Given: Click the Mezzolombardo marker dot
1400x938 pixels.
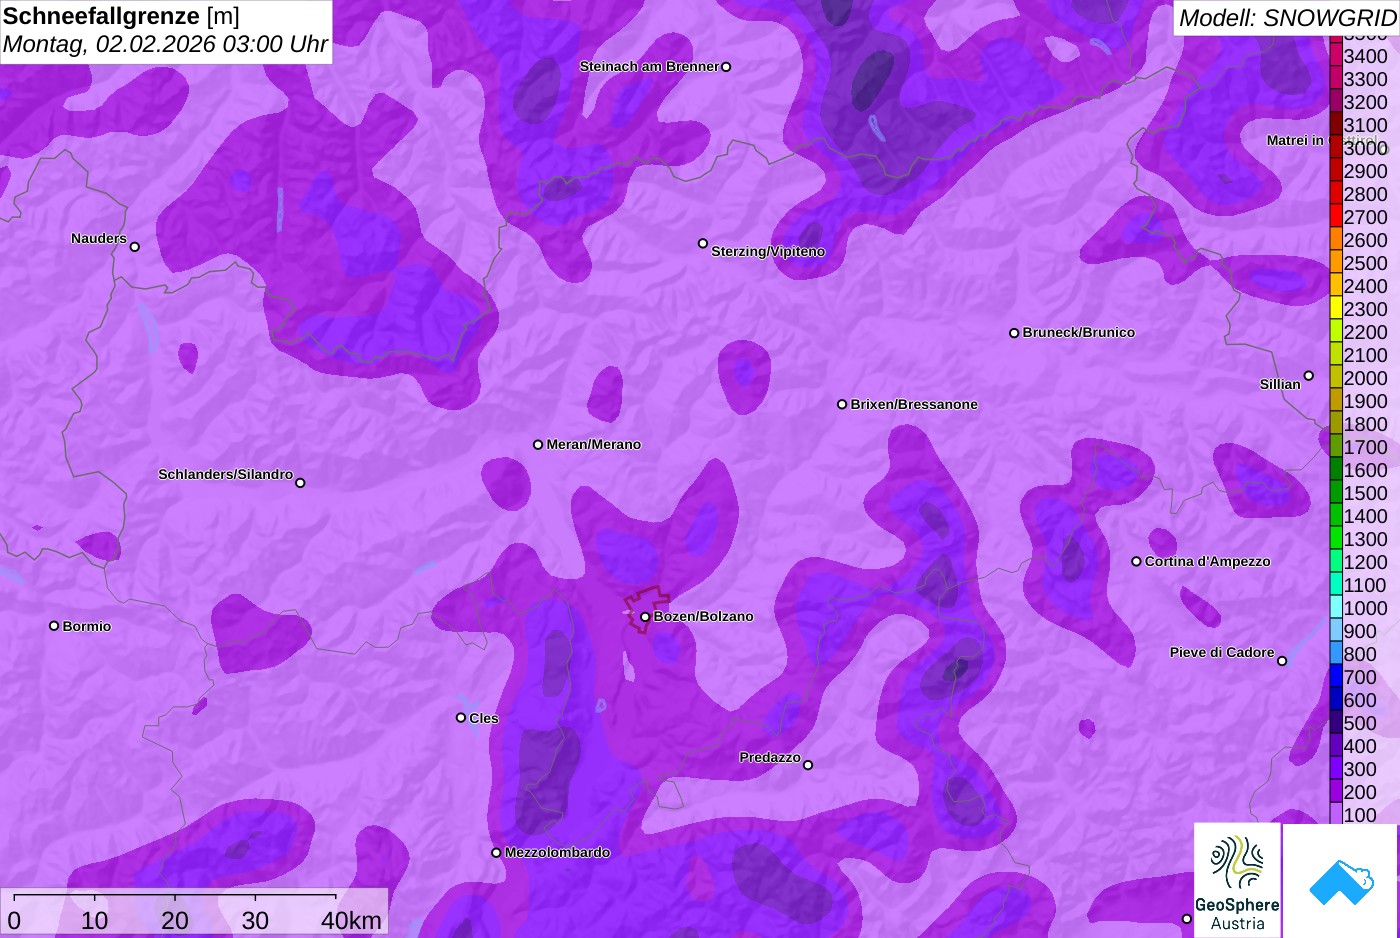Looking at the screenshot, I should (496, 853).
